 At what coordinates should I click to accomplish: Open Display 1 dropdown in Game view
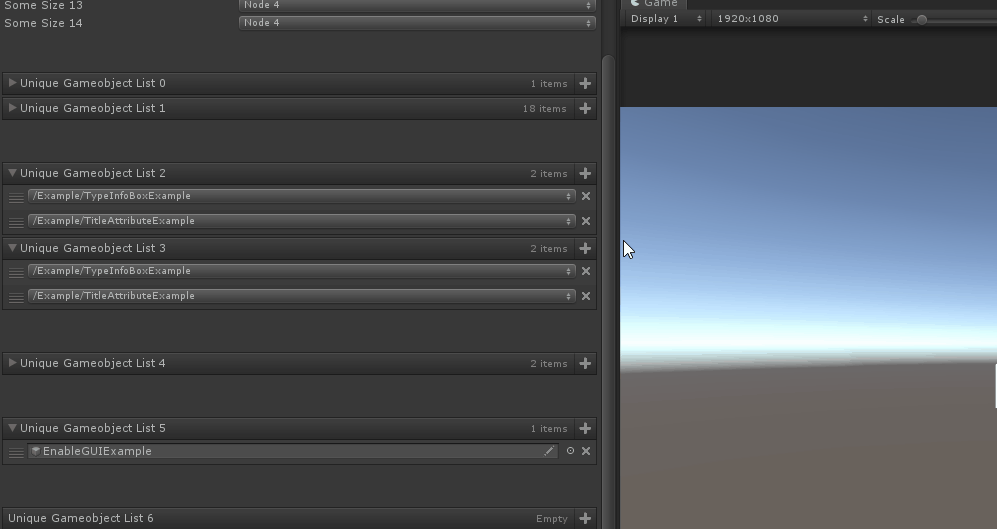tap(665, 19)
